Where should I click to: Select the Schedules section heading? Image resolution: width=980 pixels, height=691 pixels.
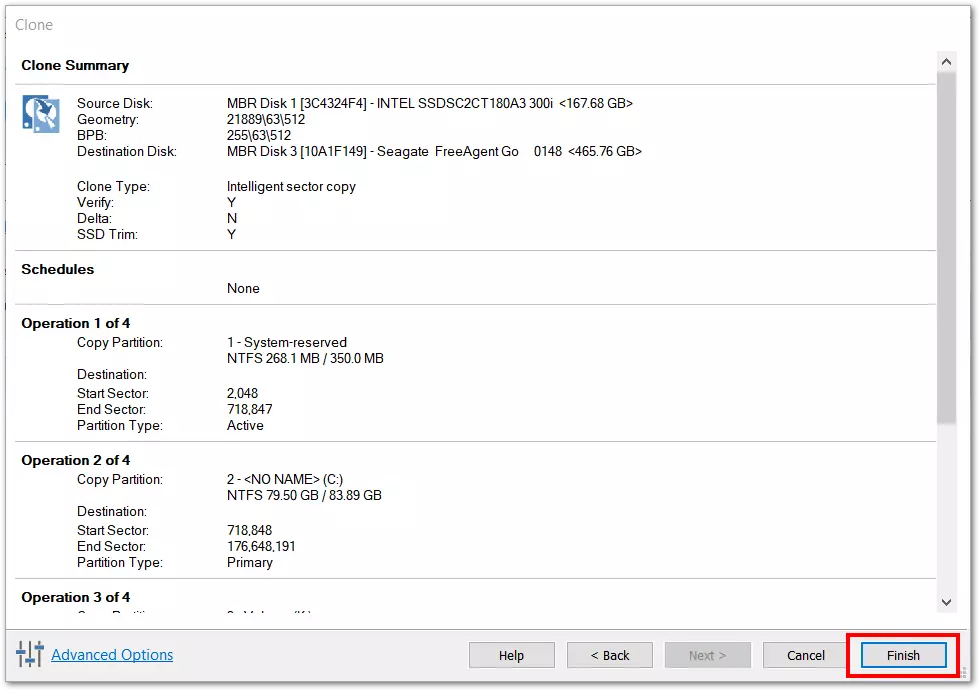58,269
